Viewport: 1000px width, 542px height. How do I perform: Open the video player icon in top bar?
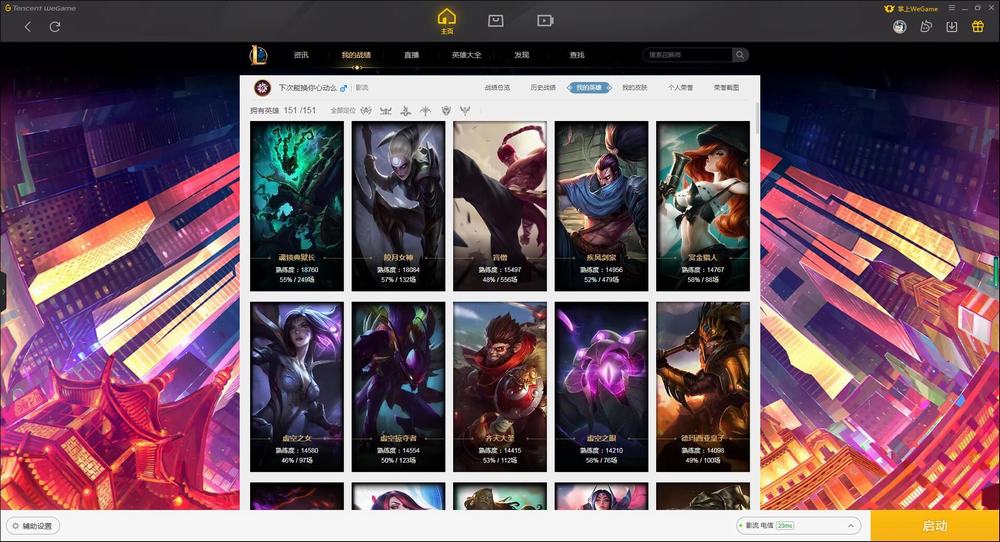pos(545,20)
